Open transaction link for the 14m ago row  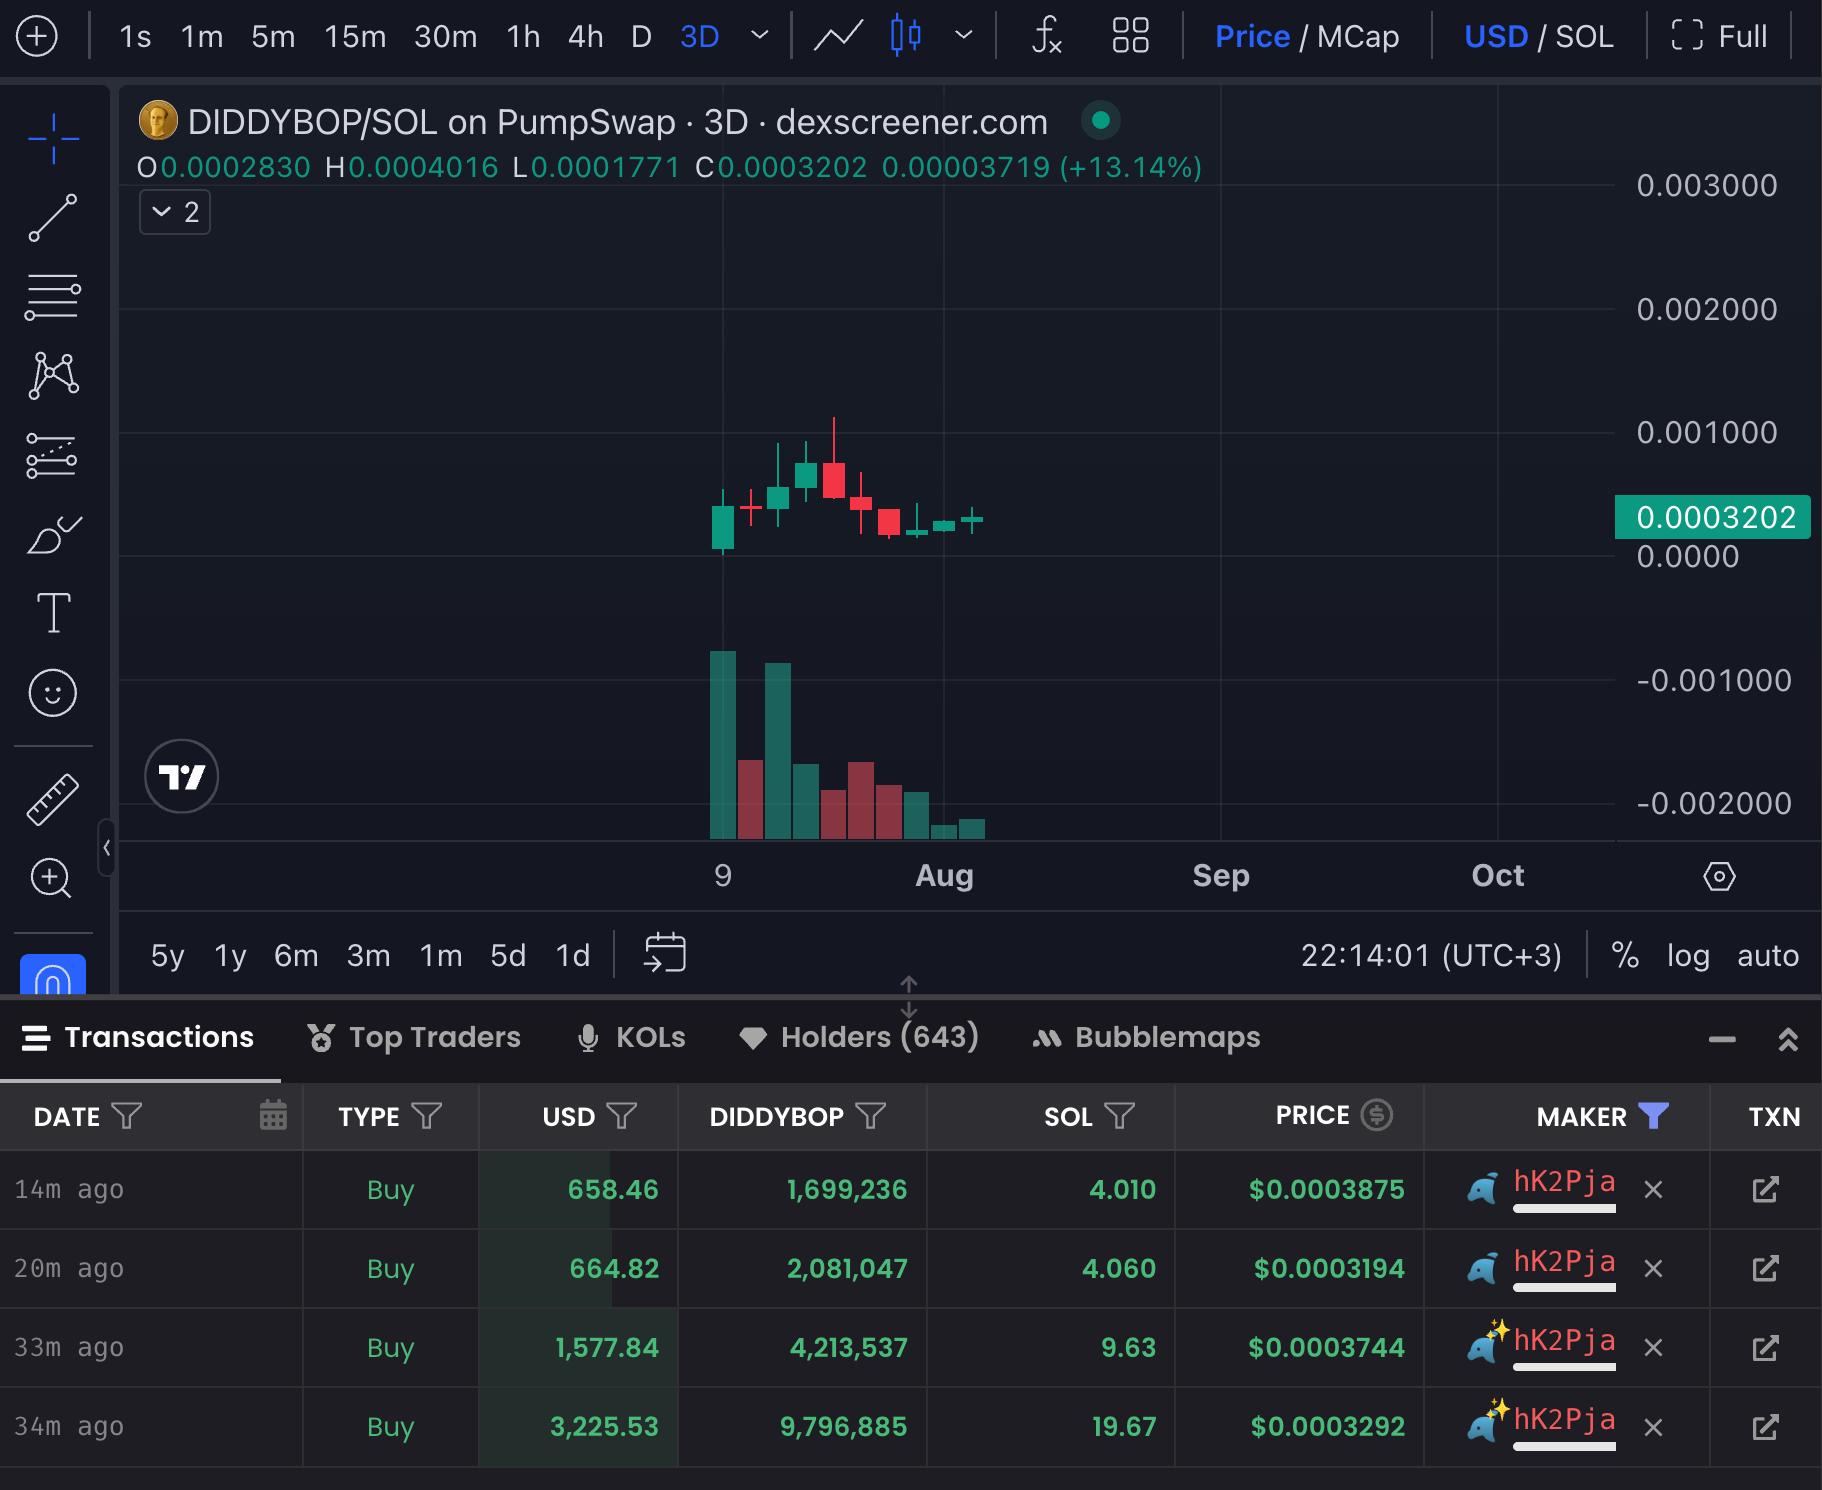(1765, 1189)
